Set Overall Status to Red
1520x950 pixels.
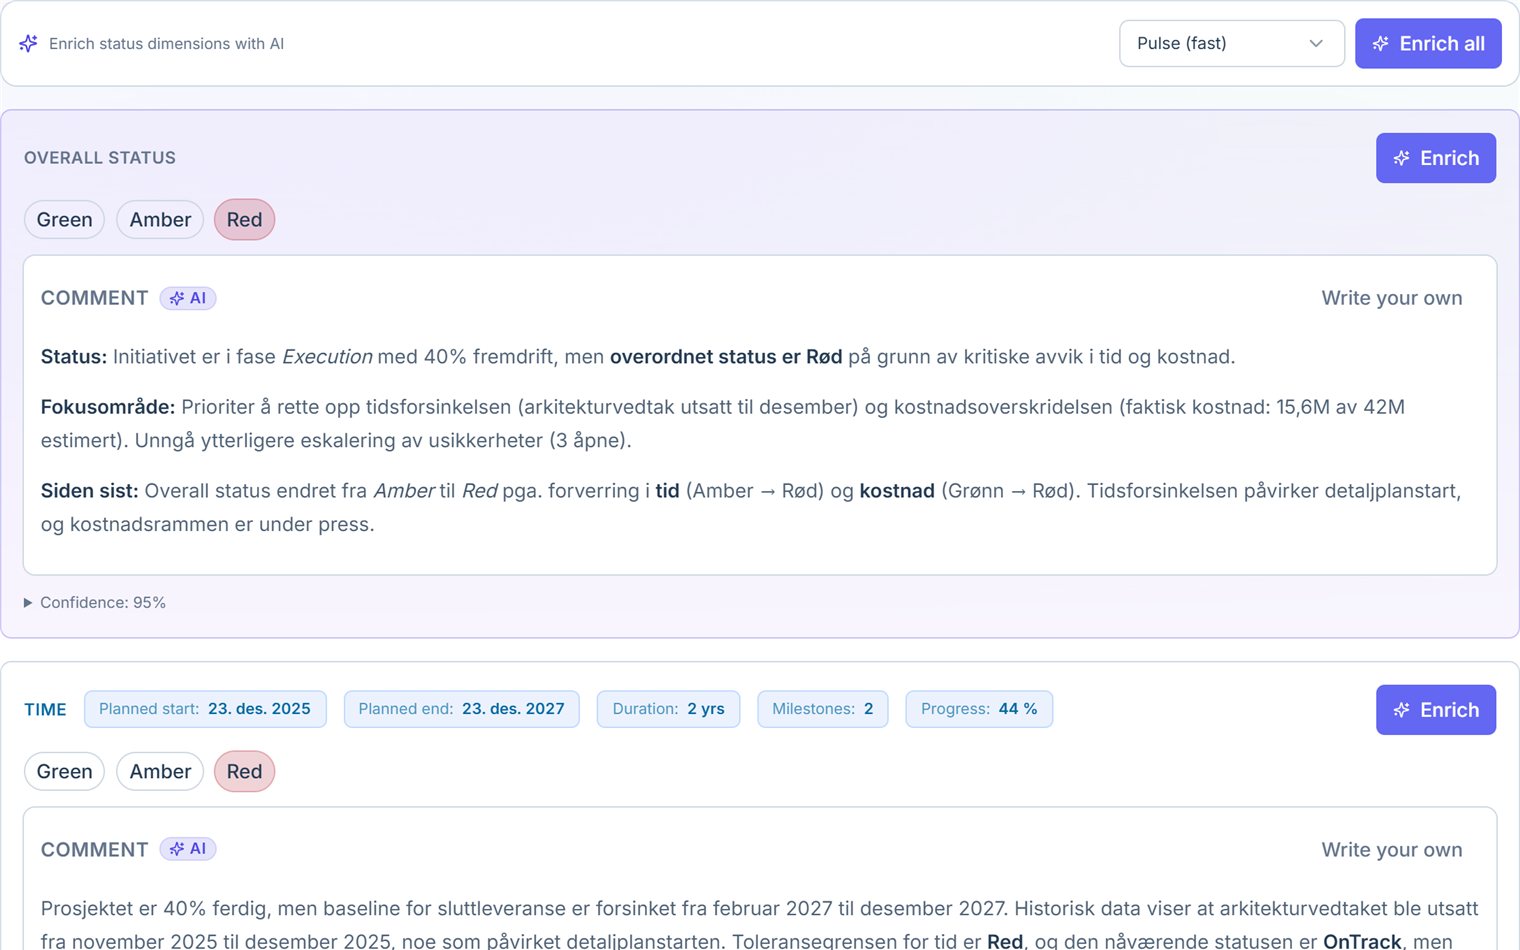point(244,220)
